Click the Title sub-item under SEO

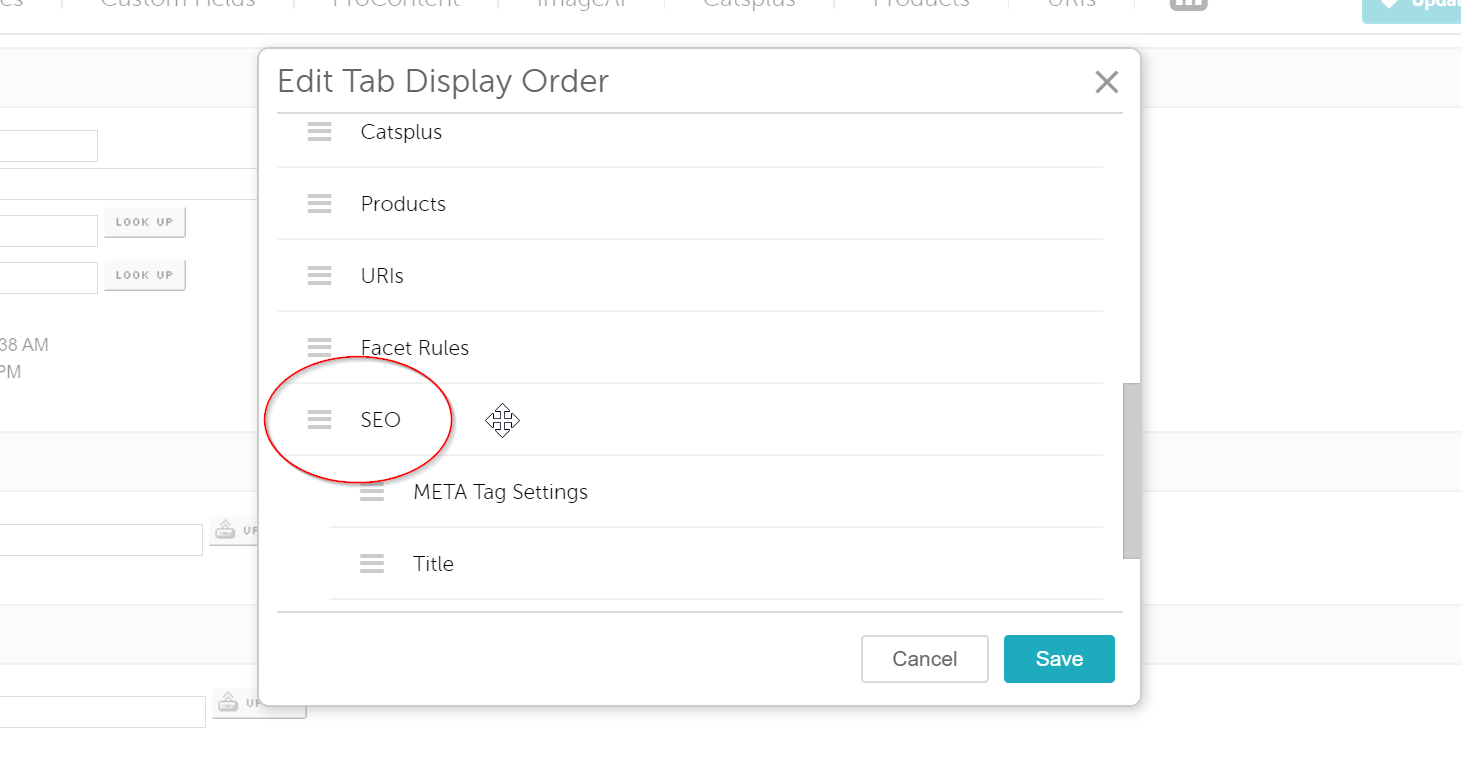point(433,564)
